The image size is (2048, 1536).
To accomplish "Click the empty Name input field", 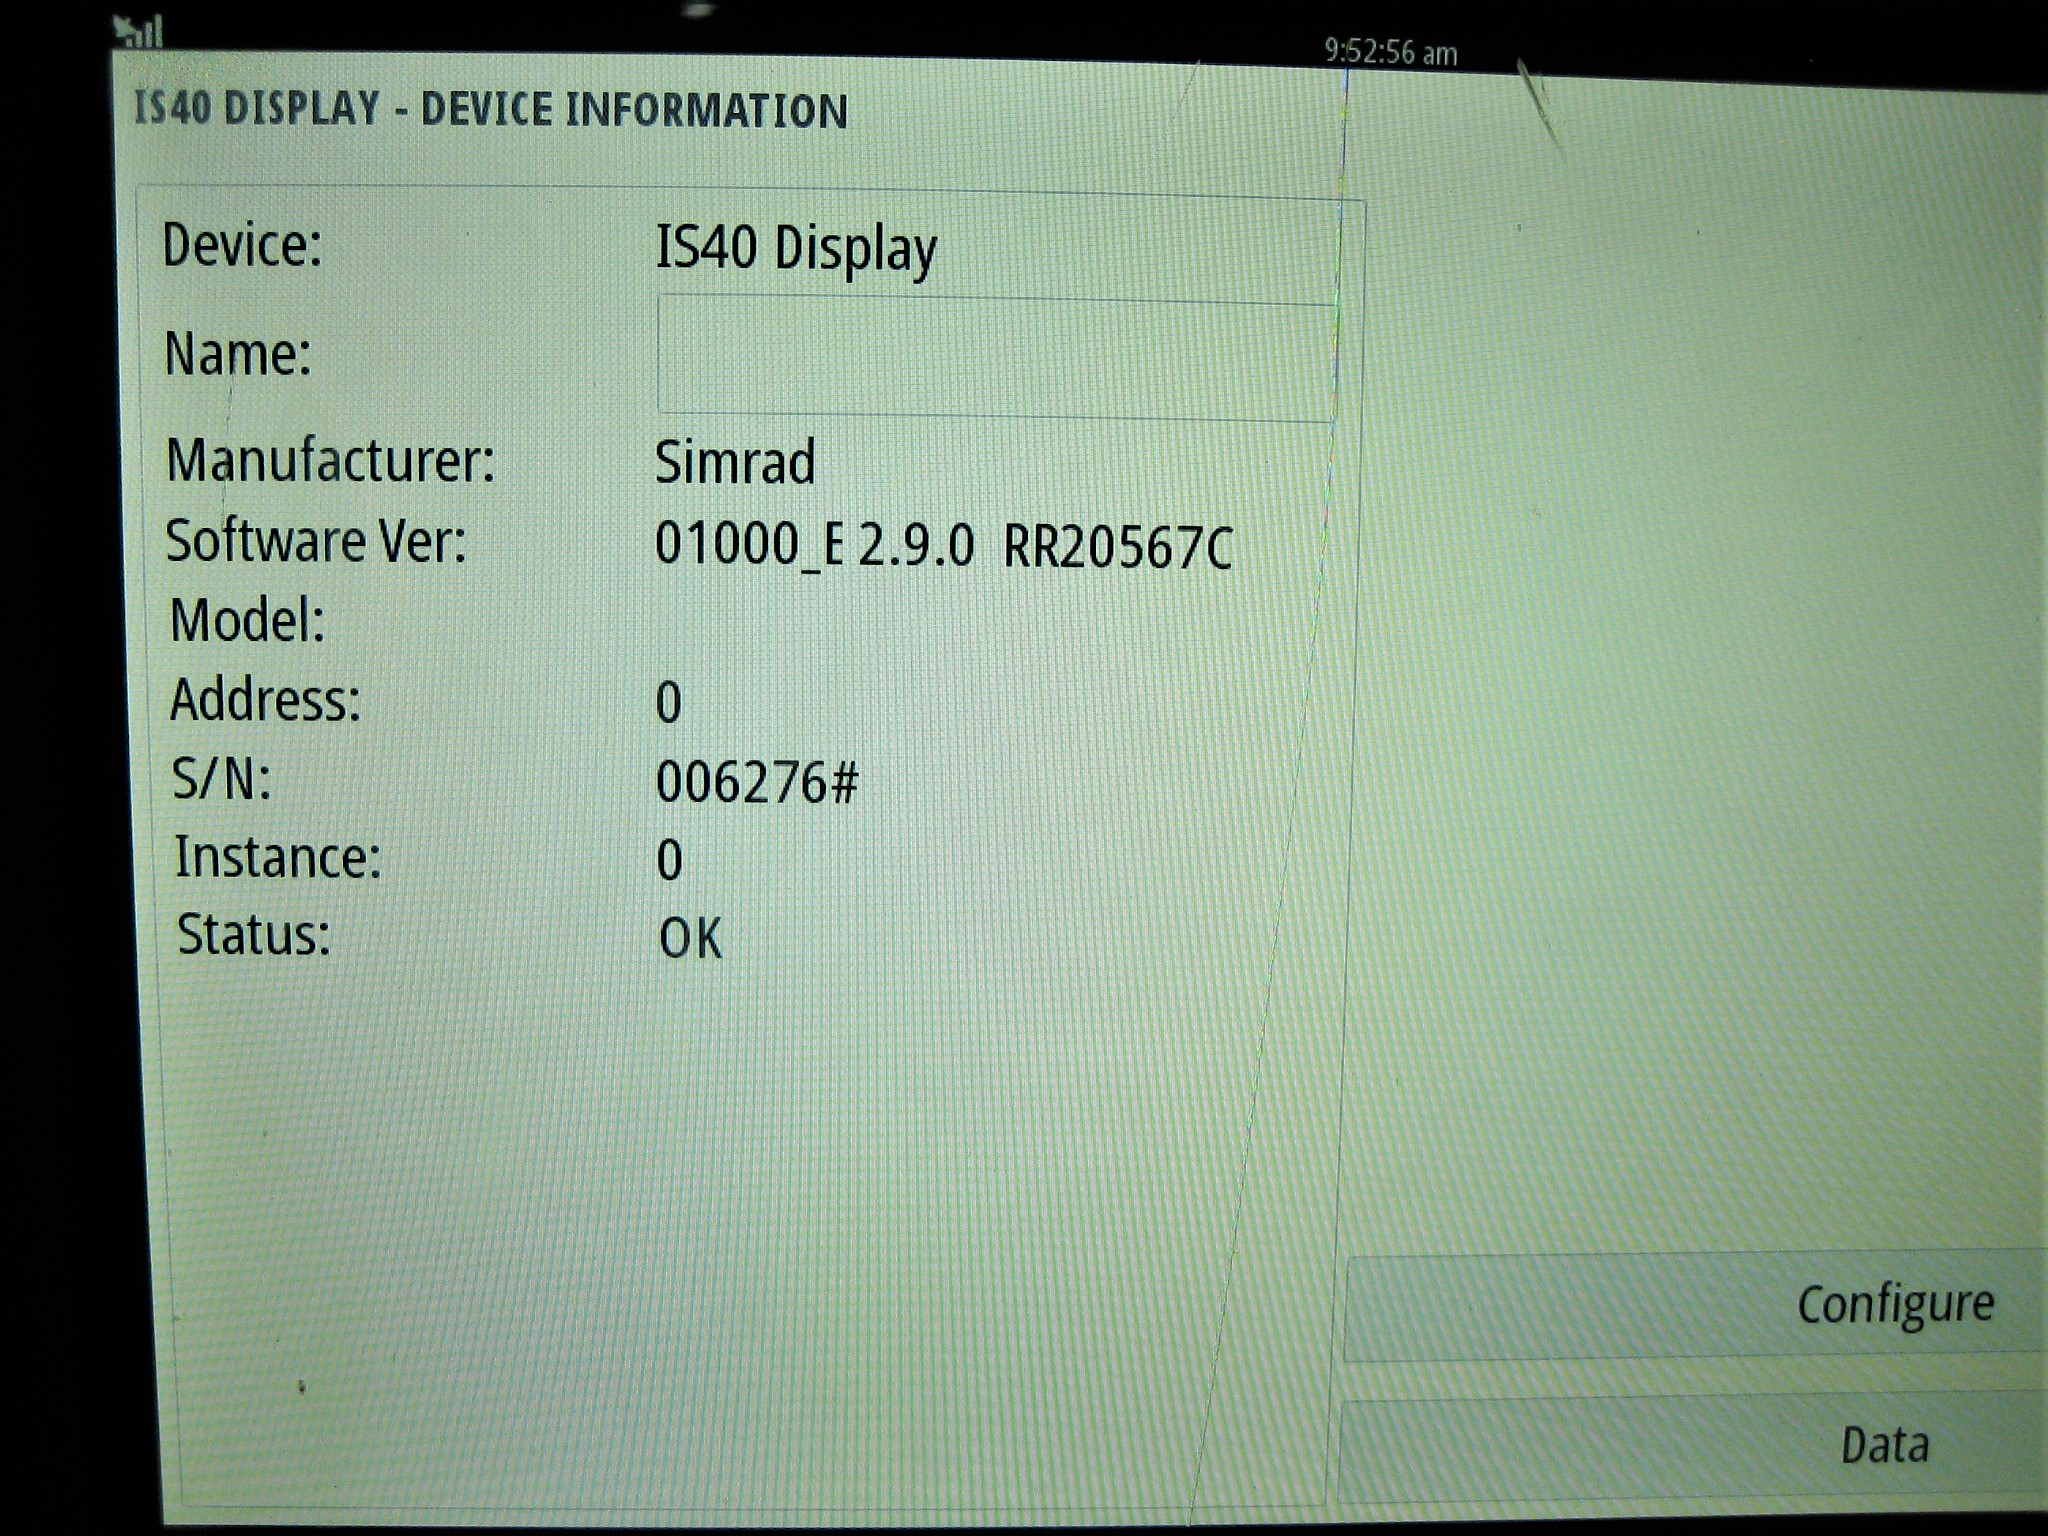I will click(996, 358).
